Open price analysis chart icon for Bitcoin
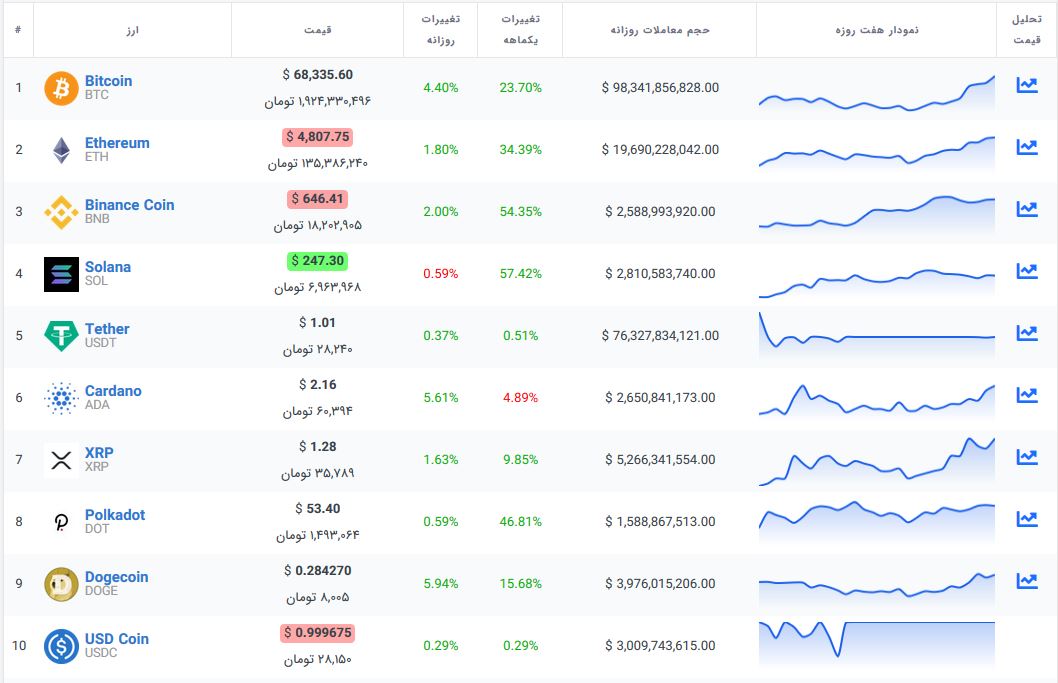 [x=1026, y=86]
